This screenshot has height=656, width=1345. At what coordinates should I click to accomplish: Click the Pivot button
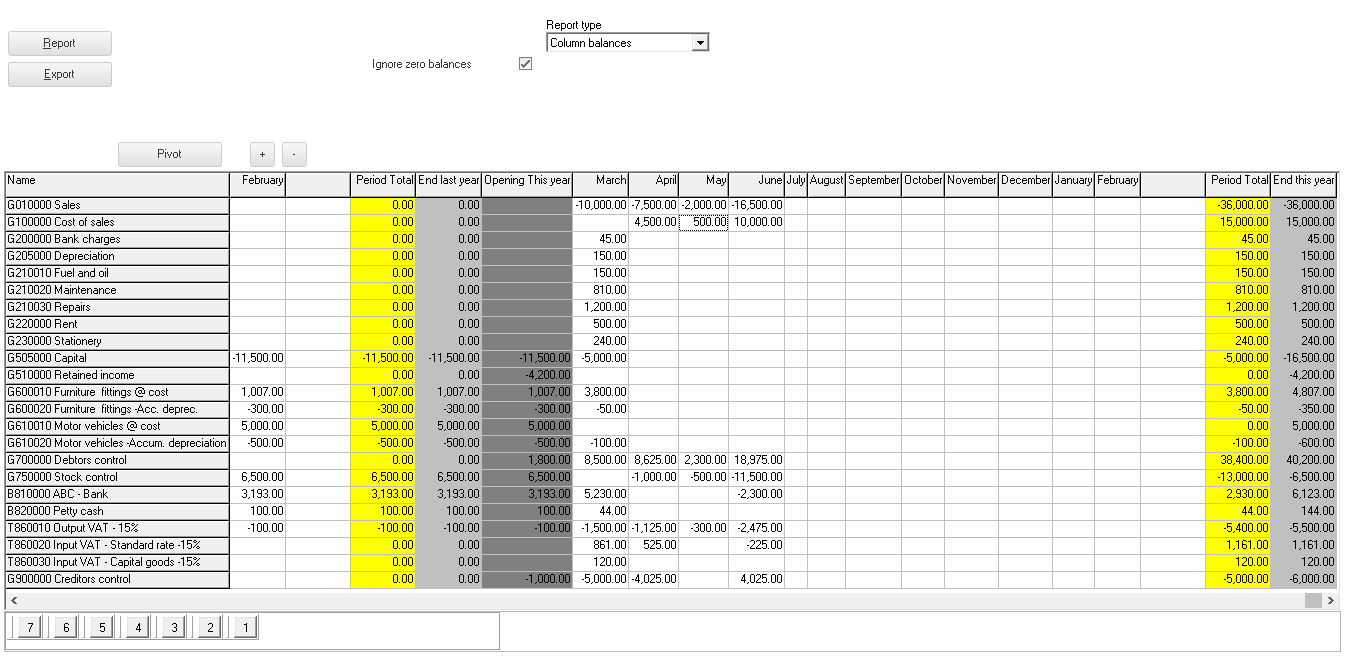coord(170,154)
